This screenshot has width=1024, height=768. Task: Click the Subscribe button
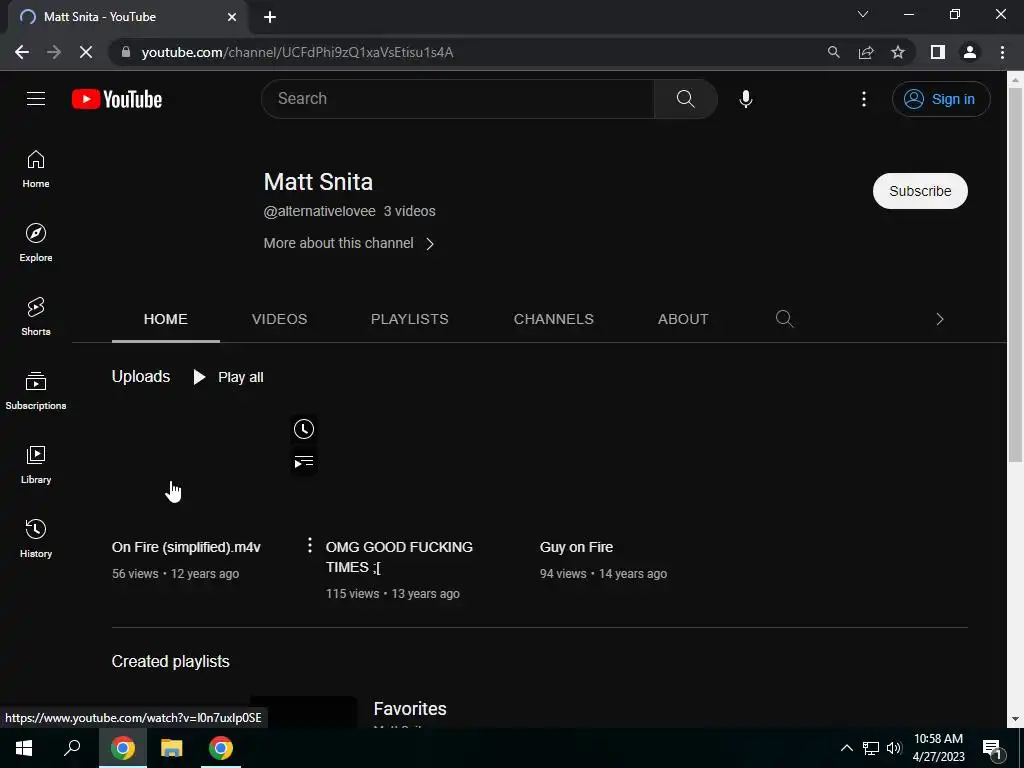pos(920,191)
